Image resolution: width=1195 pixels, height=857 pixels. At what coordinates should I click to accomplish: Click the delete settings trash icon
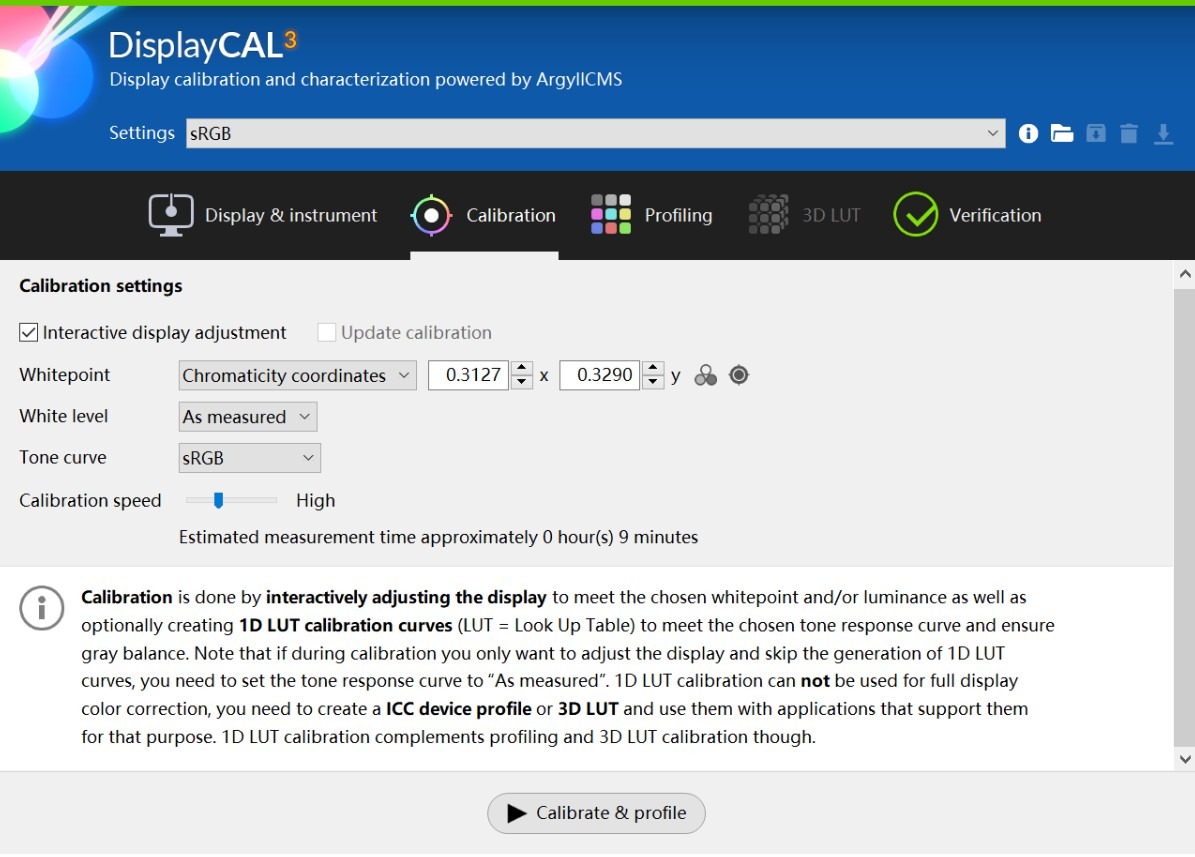click(1129, 133)
